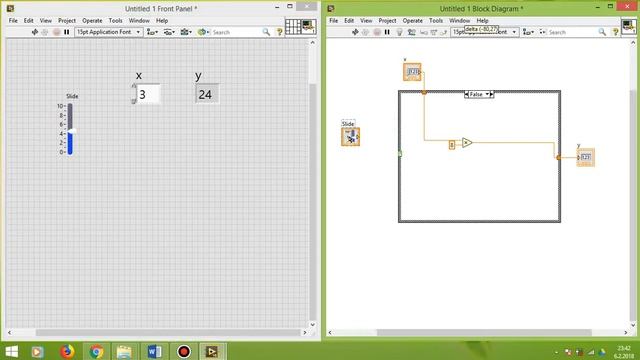Show Context Help from the Front Panel

[x=280, y=32]
